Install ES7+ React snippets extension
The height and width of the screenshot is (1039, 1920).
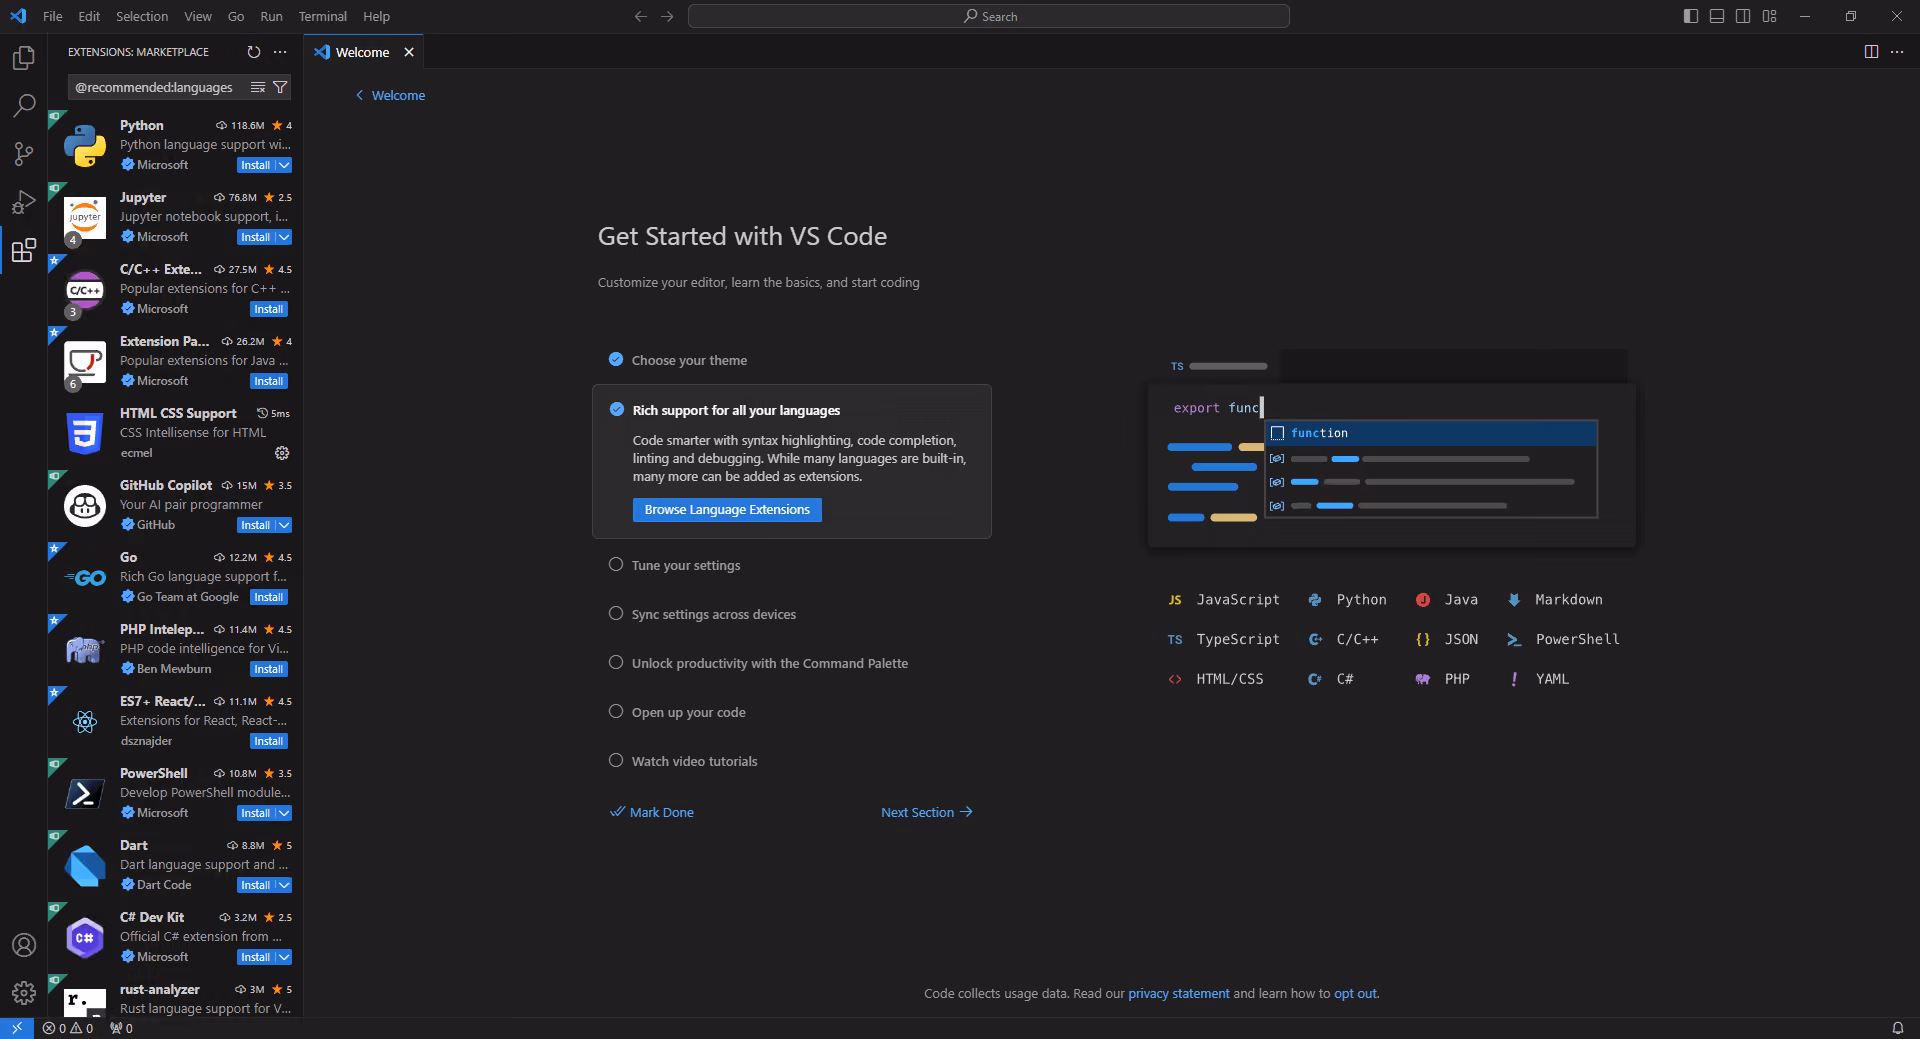269,741
